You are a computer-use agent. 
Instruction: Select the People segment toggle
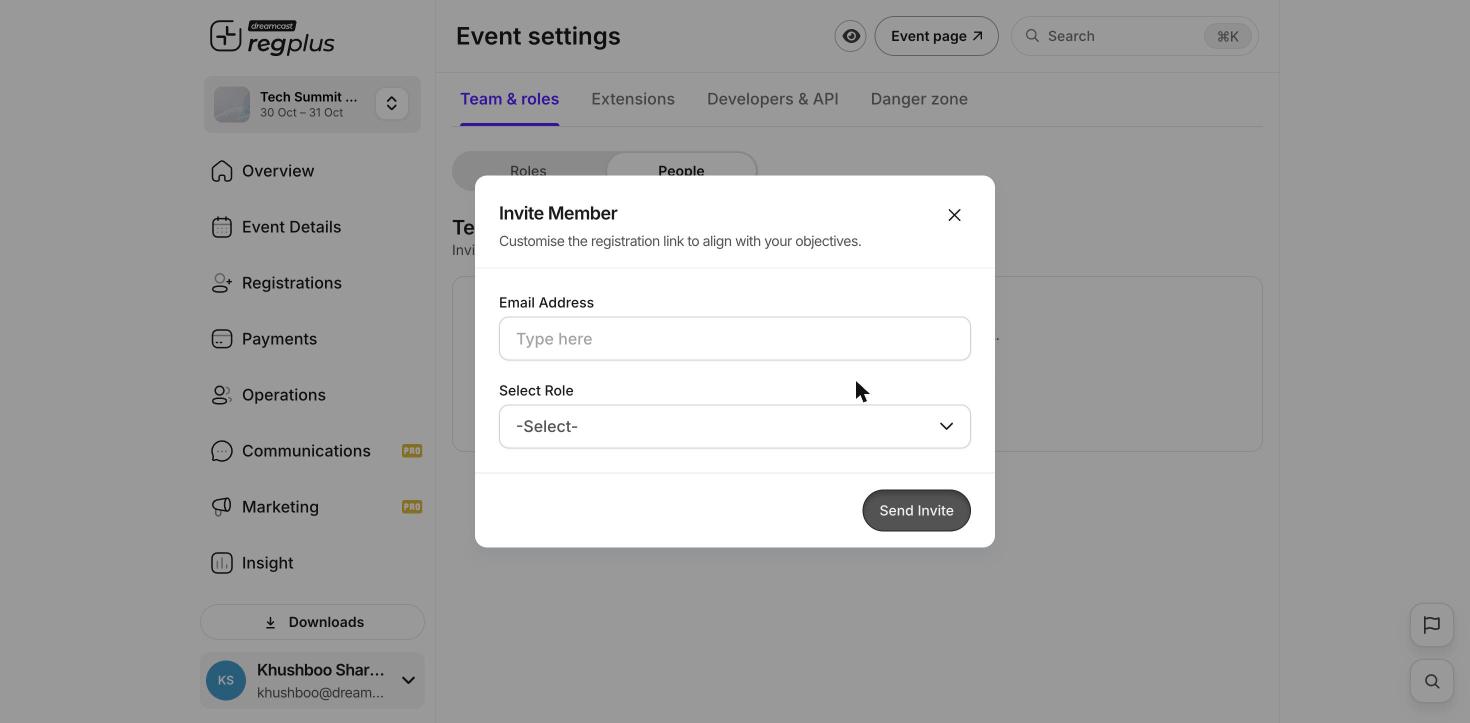click(681, 171)
